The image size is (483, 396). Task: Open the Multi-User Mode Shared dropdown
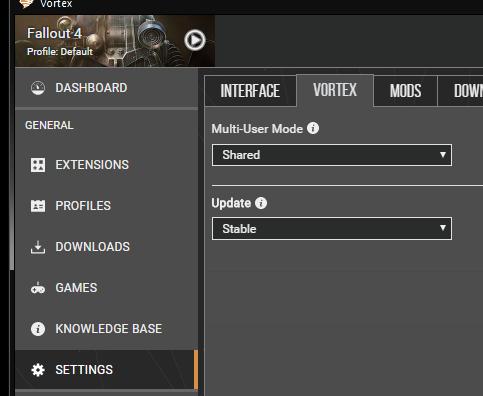click(332, 155)
